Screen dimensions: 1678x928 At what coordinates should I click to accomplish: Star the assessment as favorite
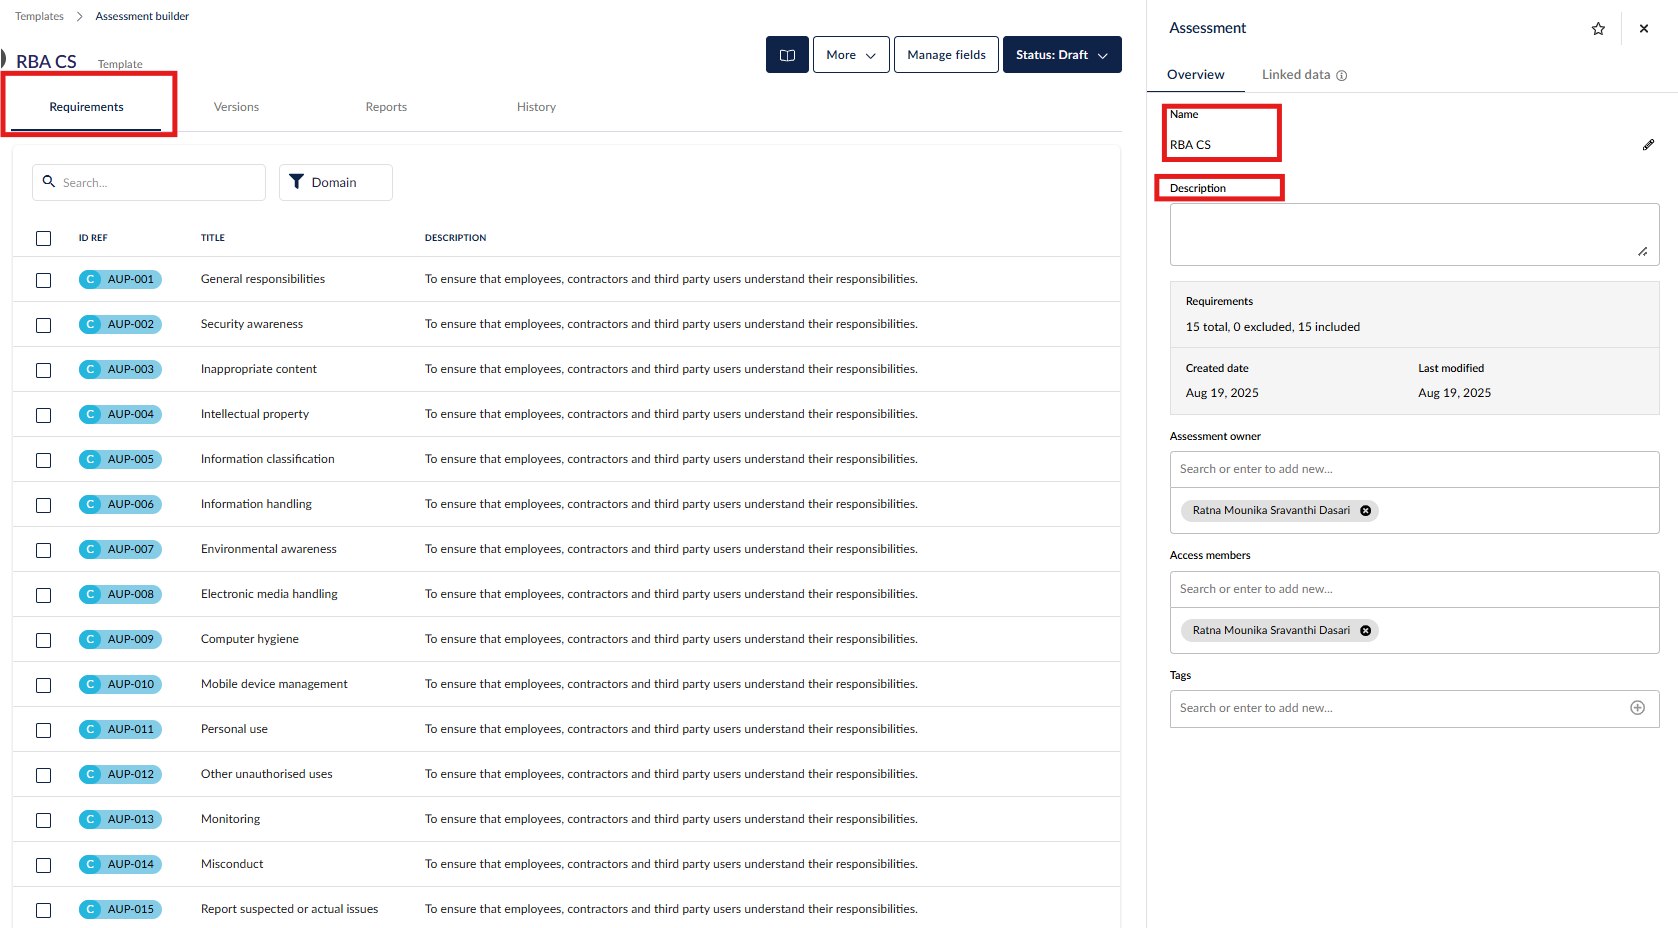point(1598,29)
